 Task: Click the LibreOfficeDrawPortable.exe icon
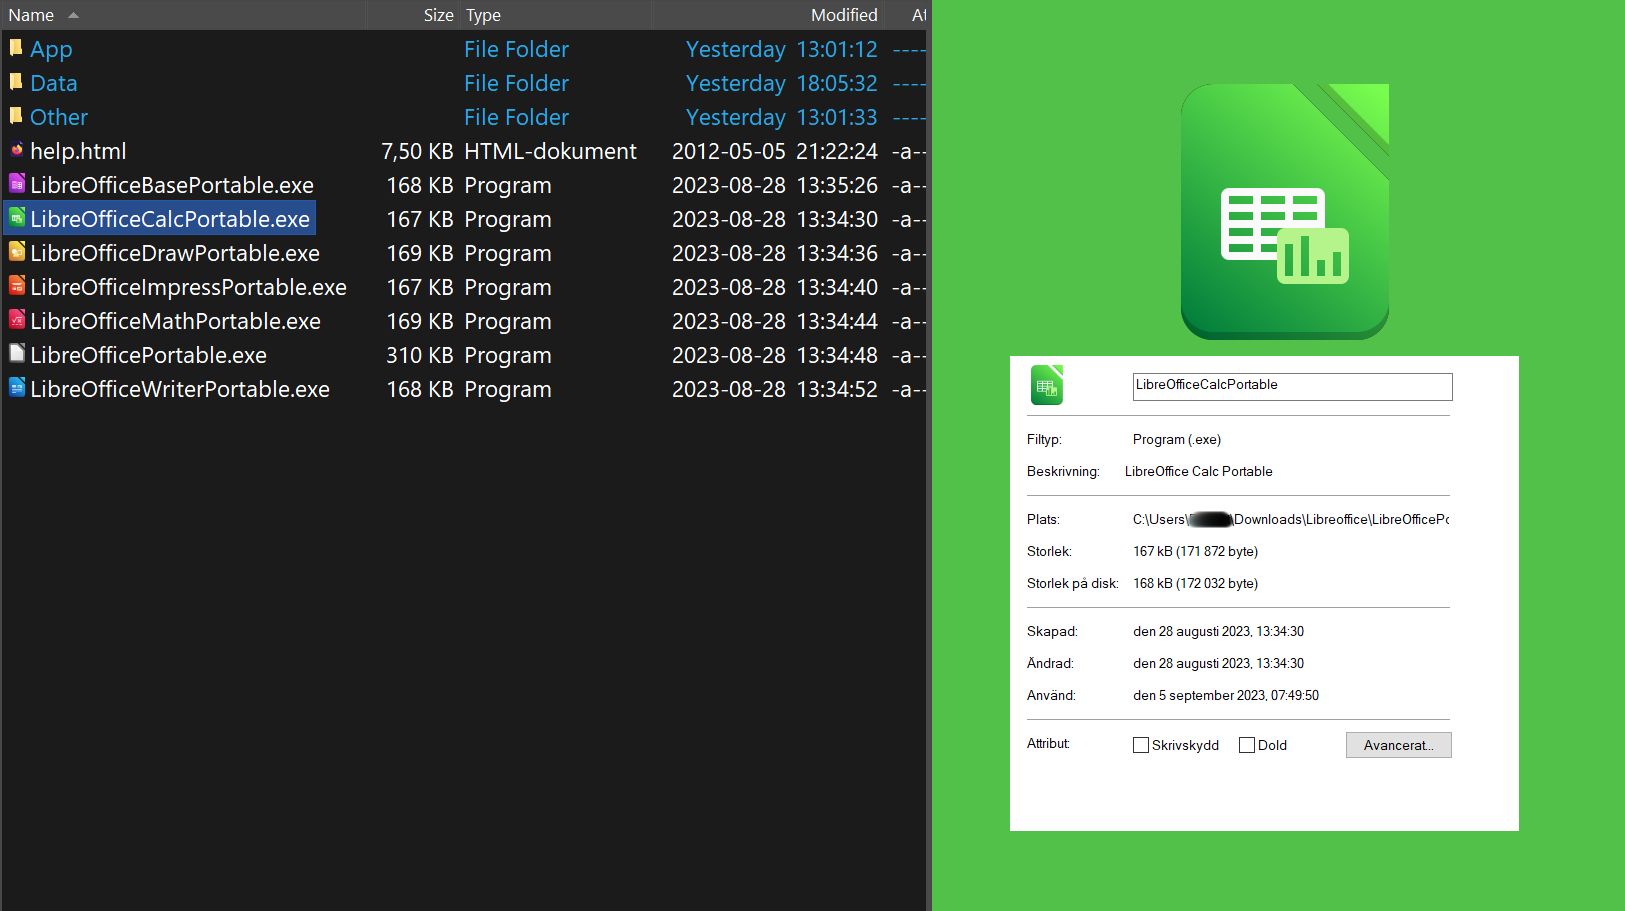click(x=16, y=251)
